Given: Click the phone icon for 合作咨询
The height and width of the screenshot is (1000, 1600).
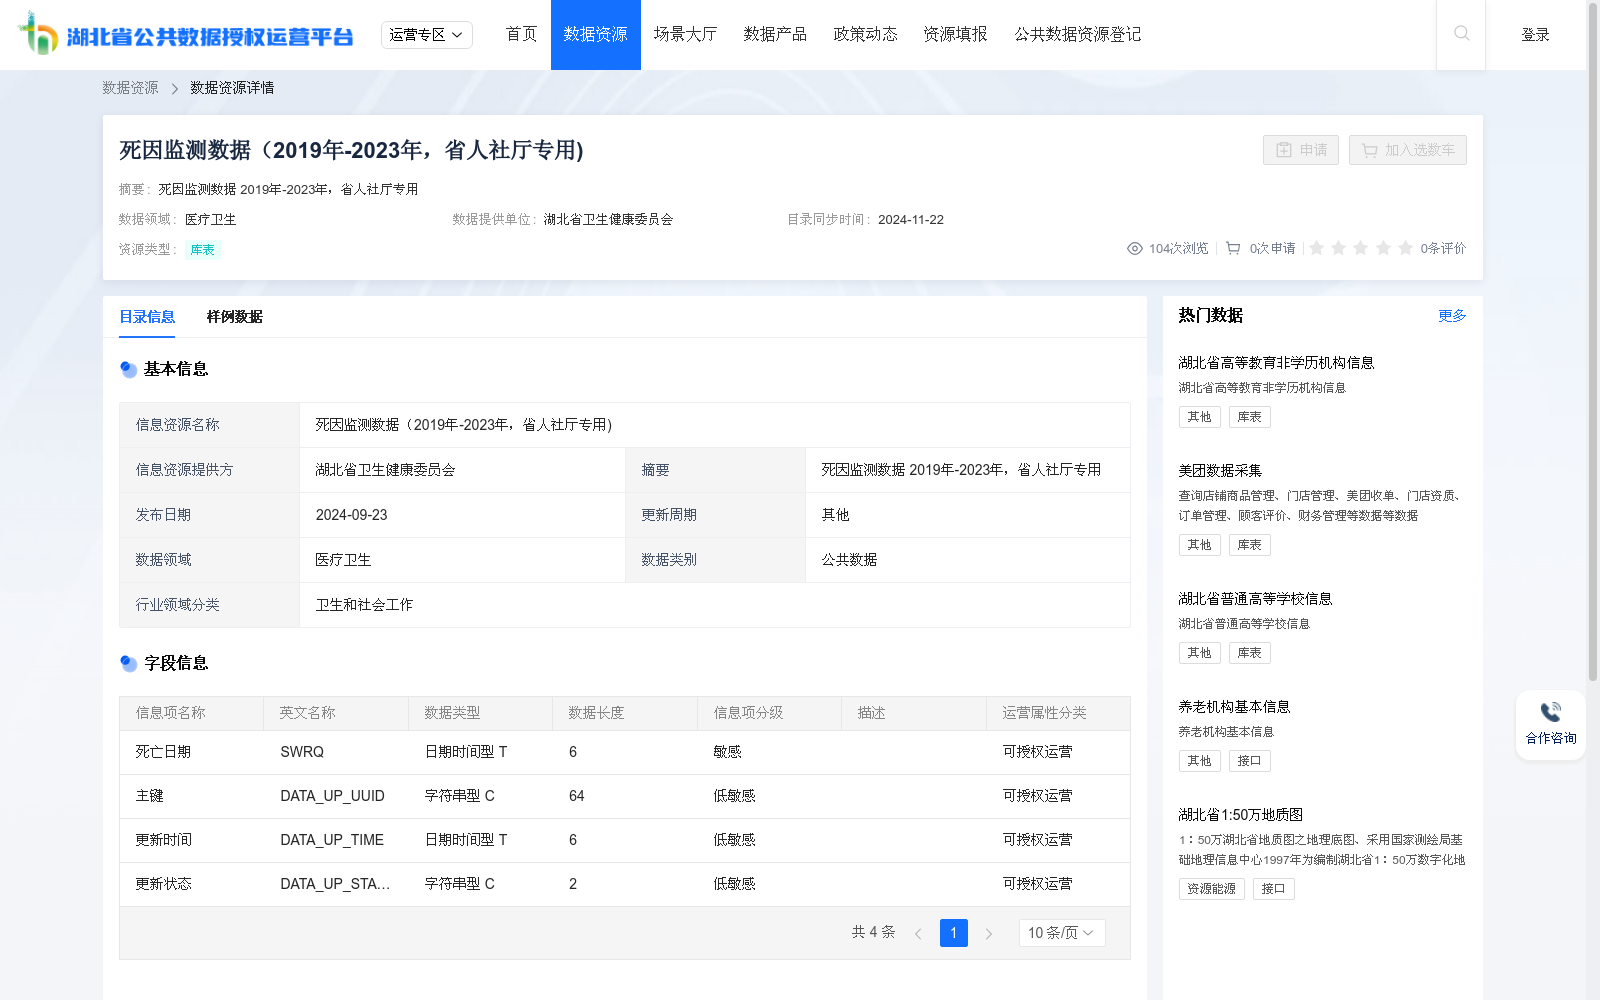Looking at the screenshot, I should click(x=1550, y=712).
